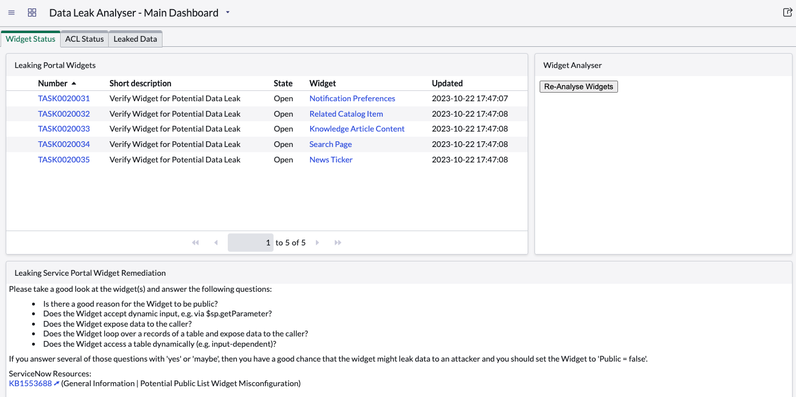This screenshot has height=397, width=796.
Task: Click the share dashboard icon at top right
Action: 787,13
